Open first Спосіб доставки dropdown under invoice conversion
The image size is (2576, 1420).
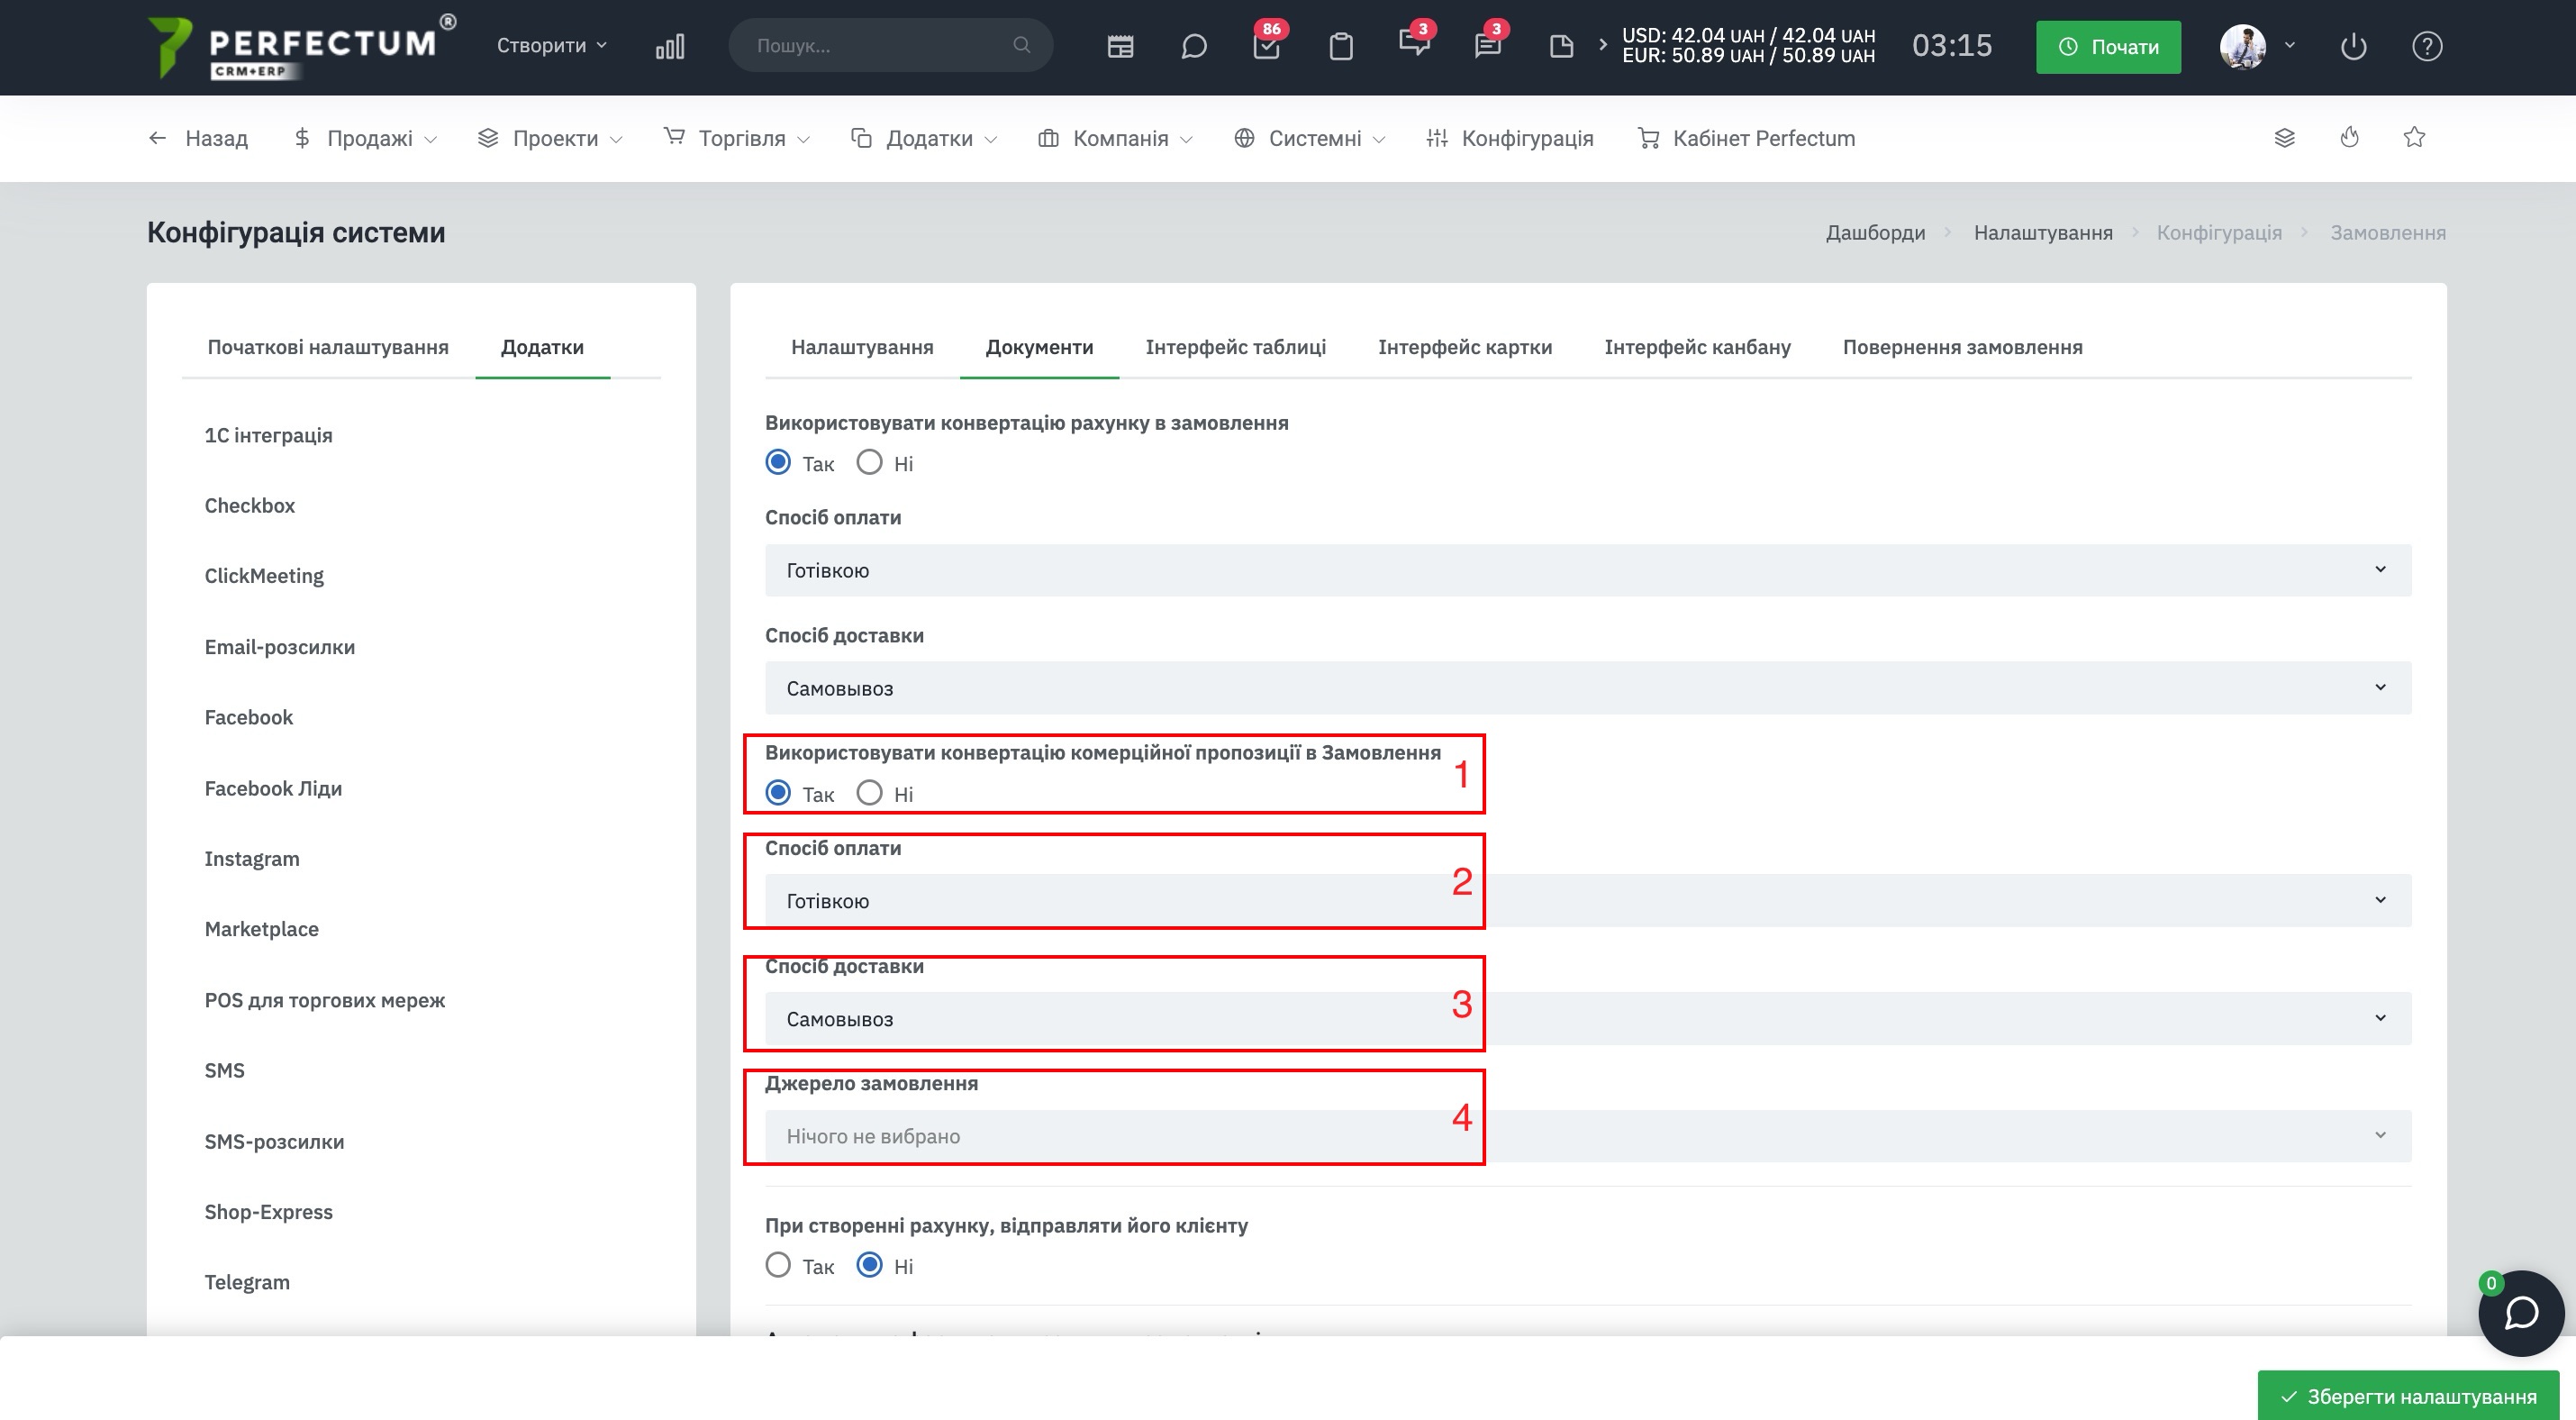1588,688
